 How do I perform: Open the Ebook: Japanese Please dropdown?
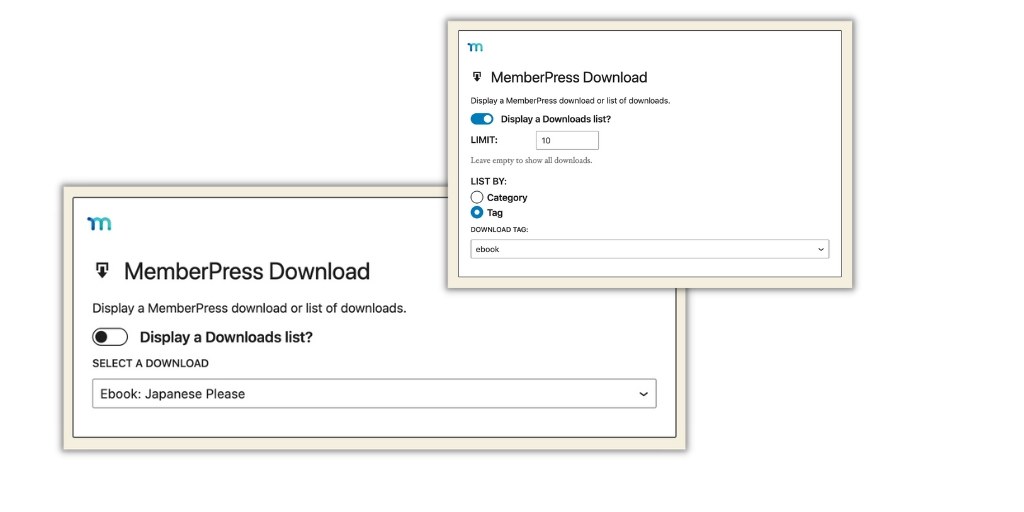point(373,394)
